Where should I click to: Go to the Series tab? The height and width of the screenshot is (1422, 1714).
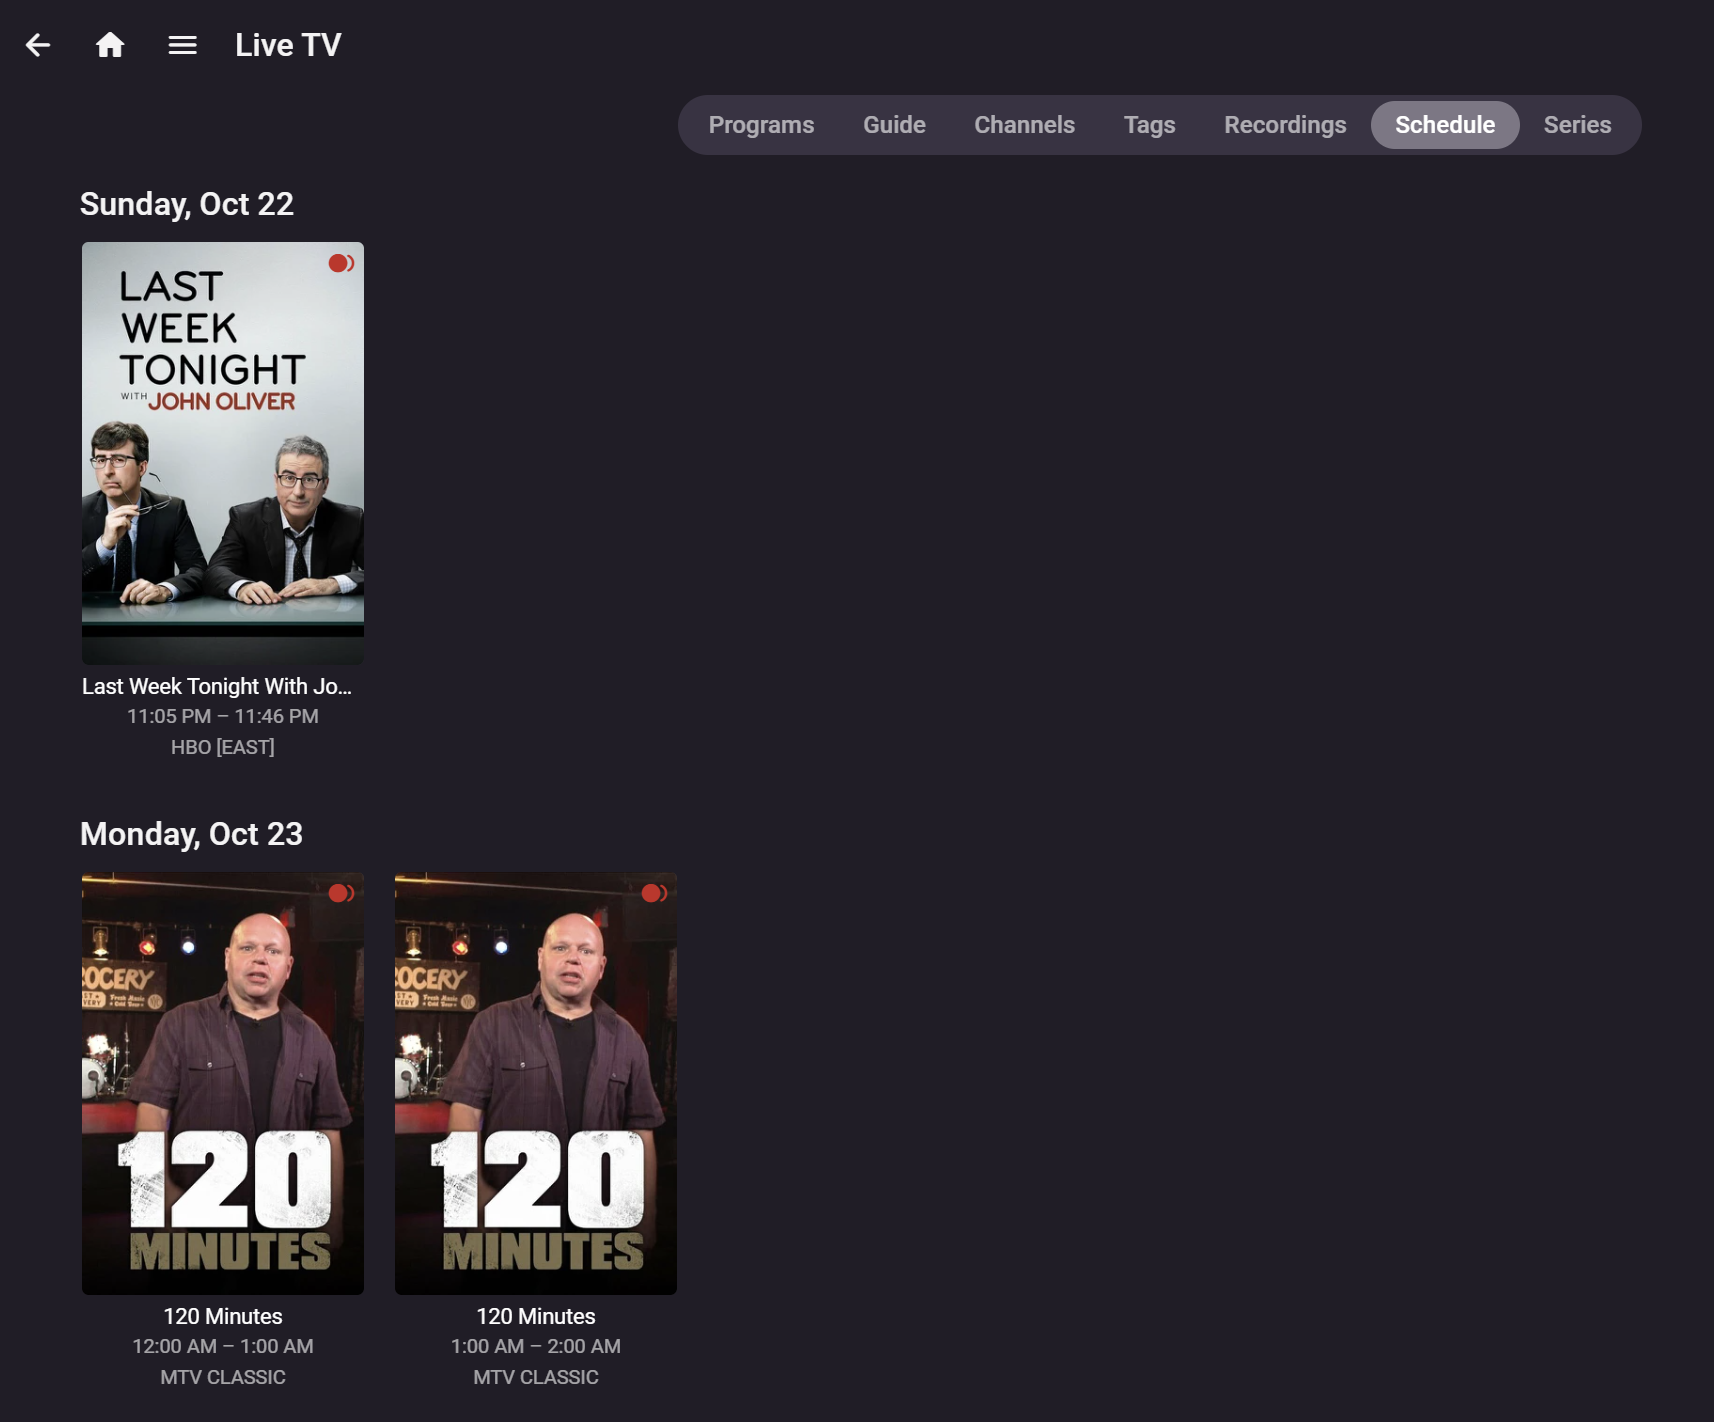1577,125
